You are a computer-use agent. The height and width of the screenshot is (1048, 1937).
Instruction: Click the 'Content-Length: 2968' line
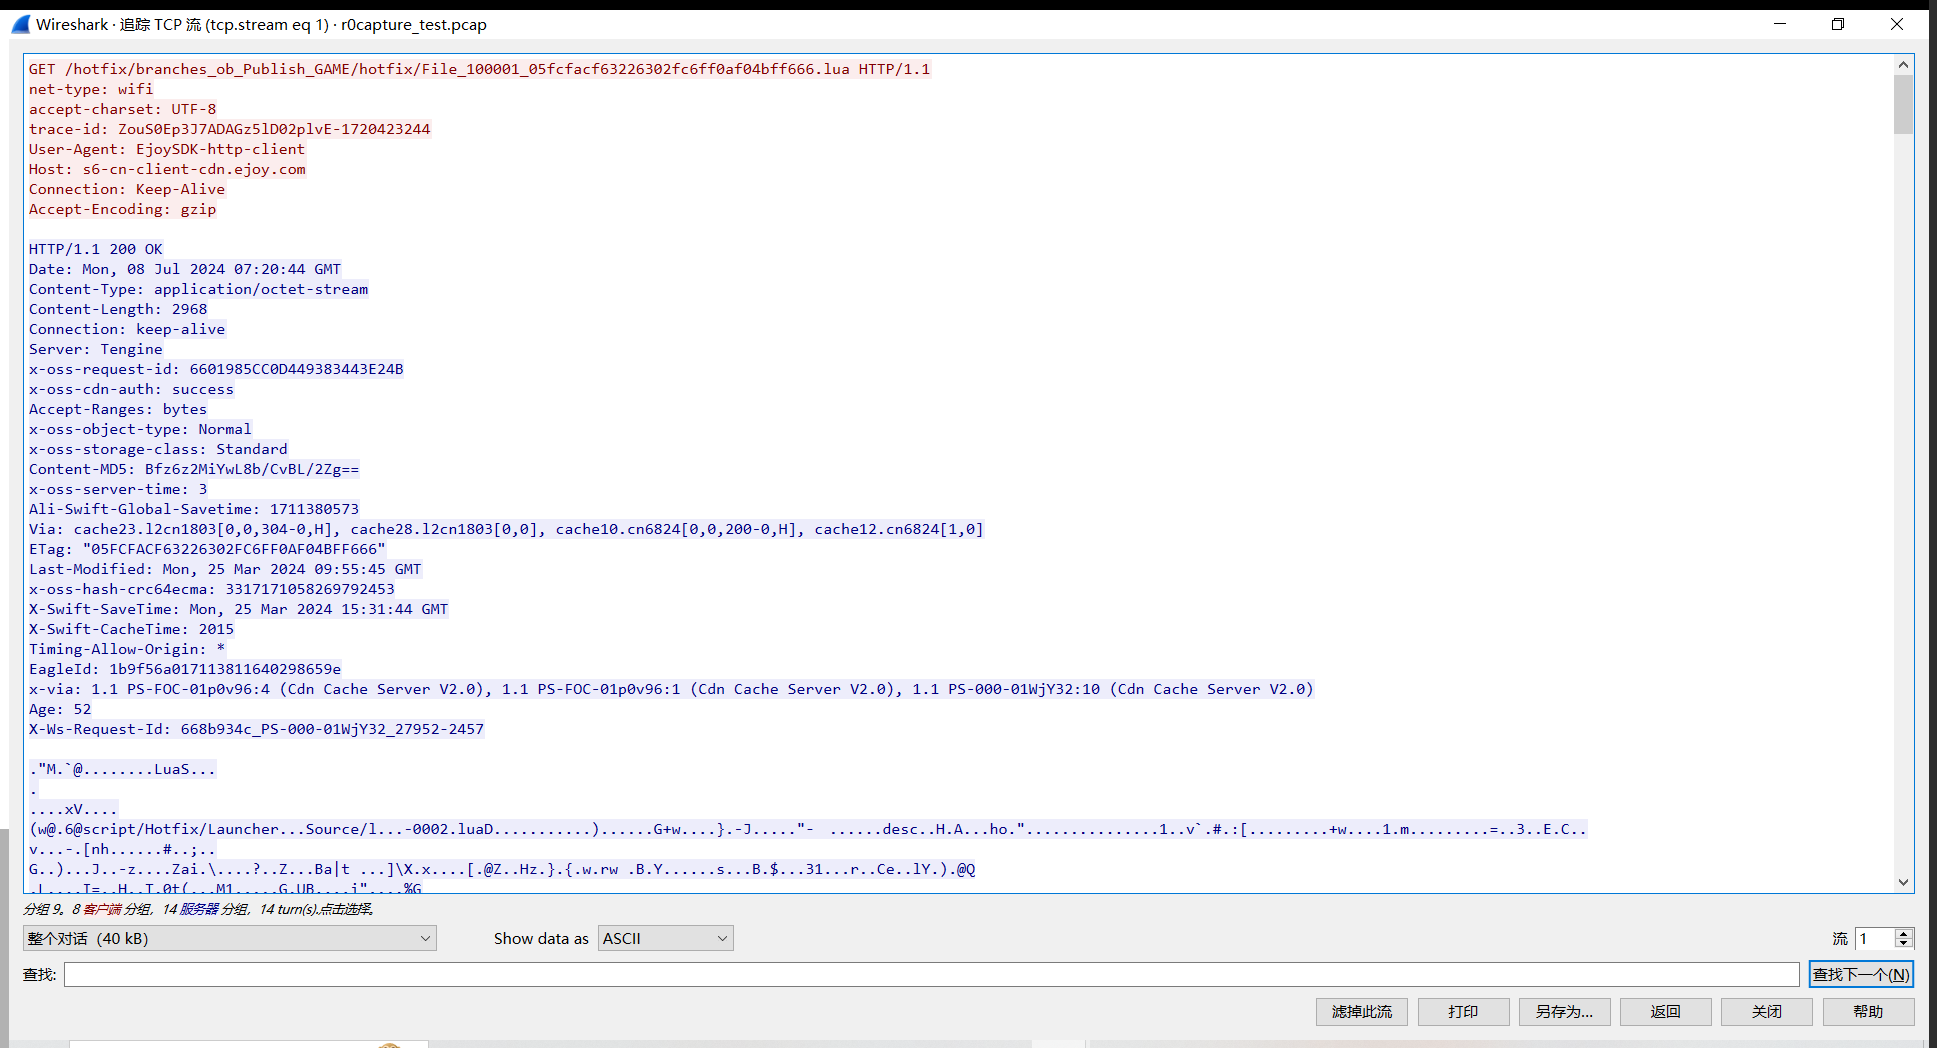point(118,309)
